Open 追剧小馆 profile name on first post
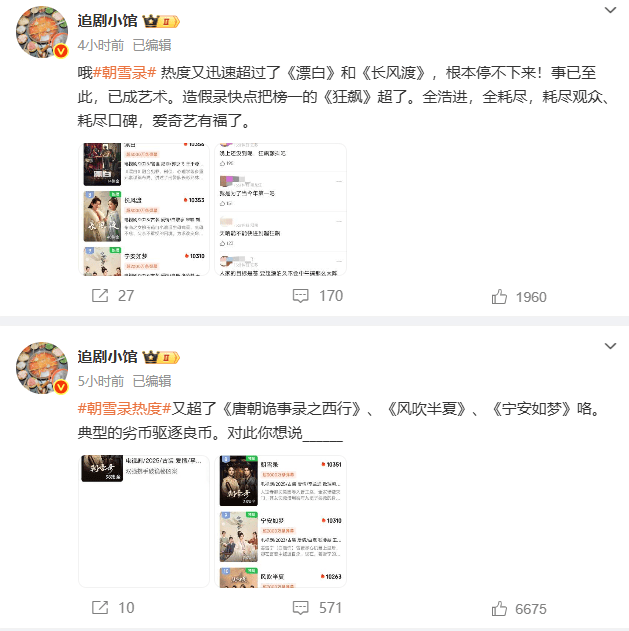Screen dimensions: 629x631 pos(107,21)
